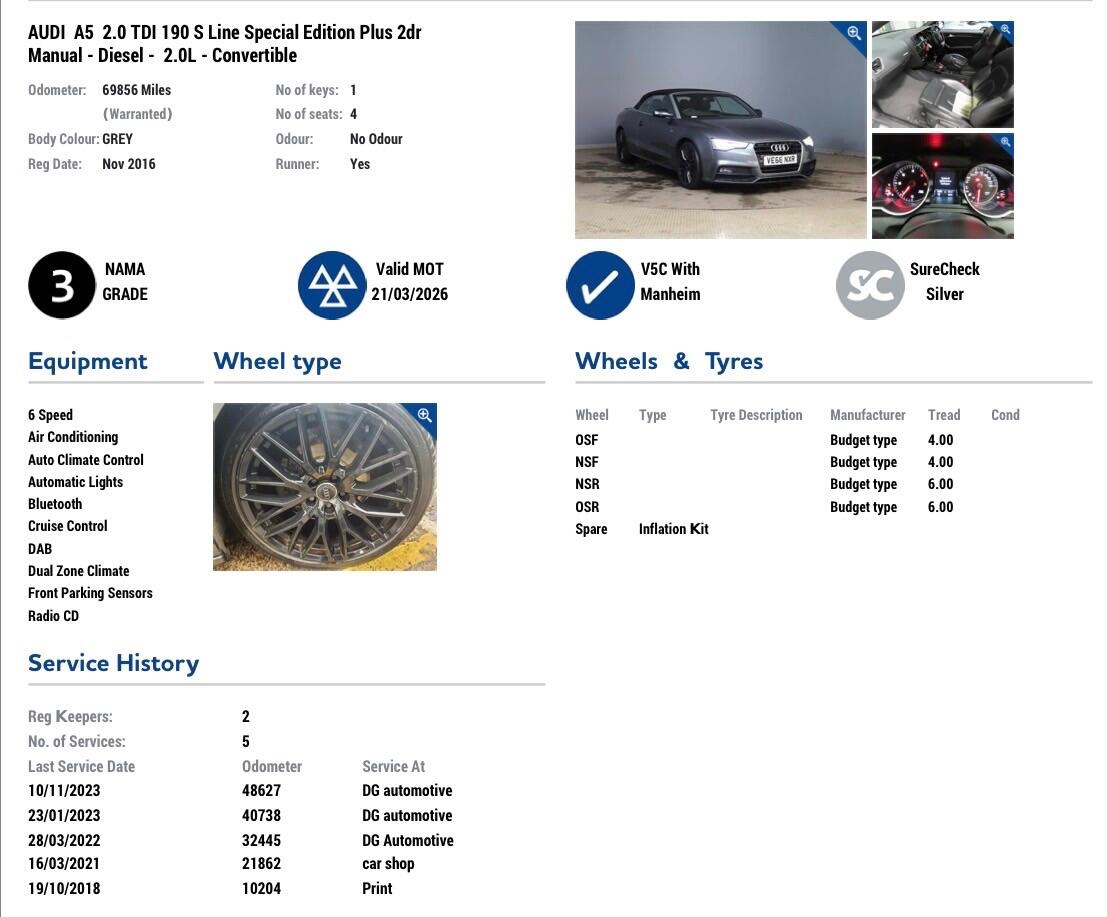Open the large exterior vehicle photo
The image size is (1107, 917).
pos(720,130)
